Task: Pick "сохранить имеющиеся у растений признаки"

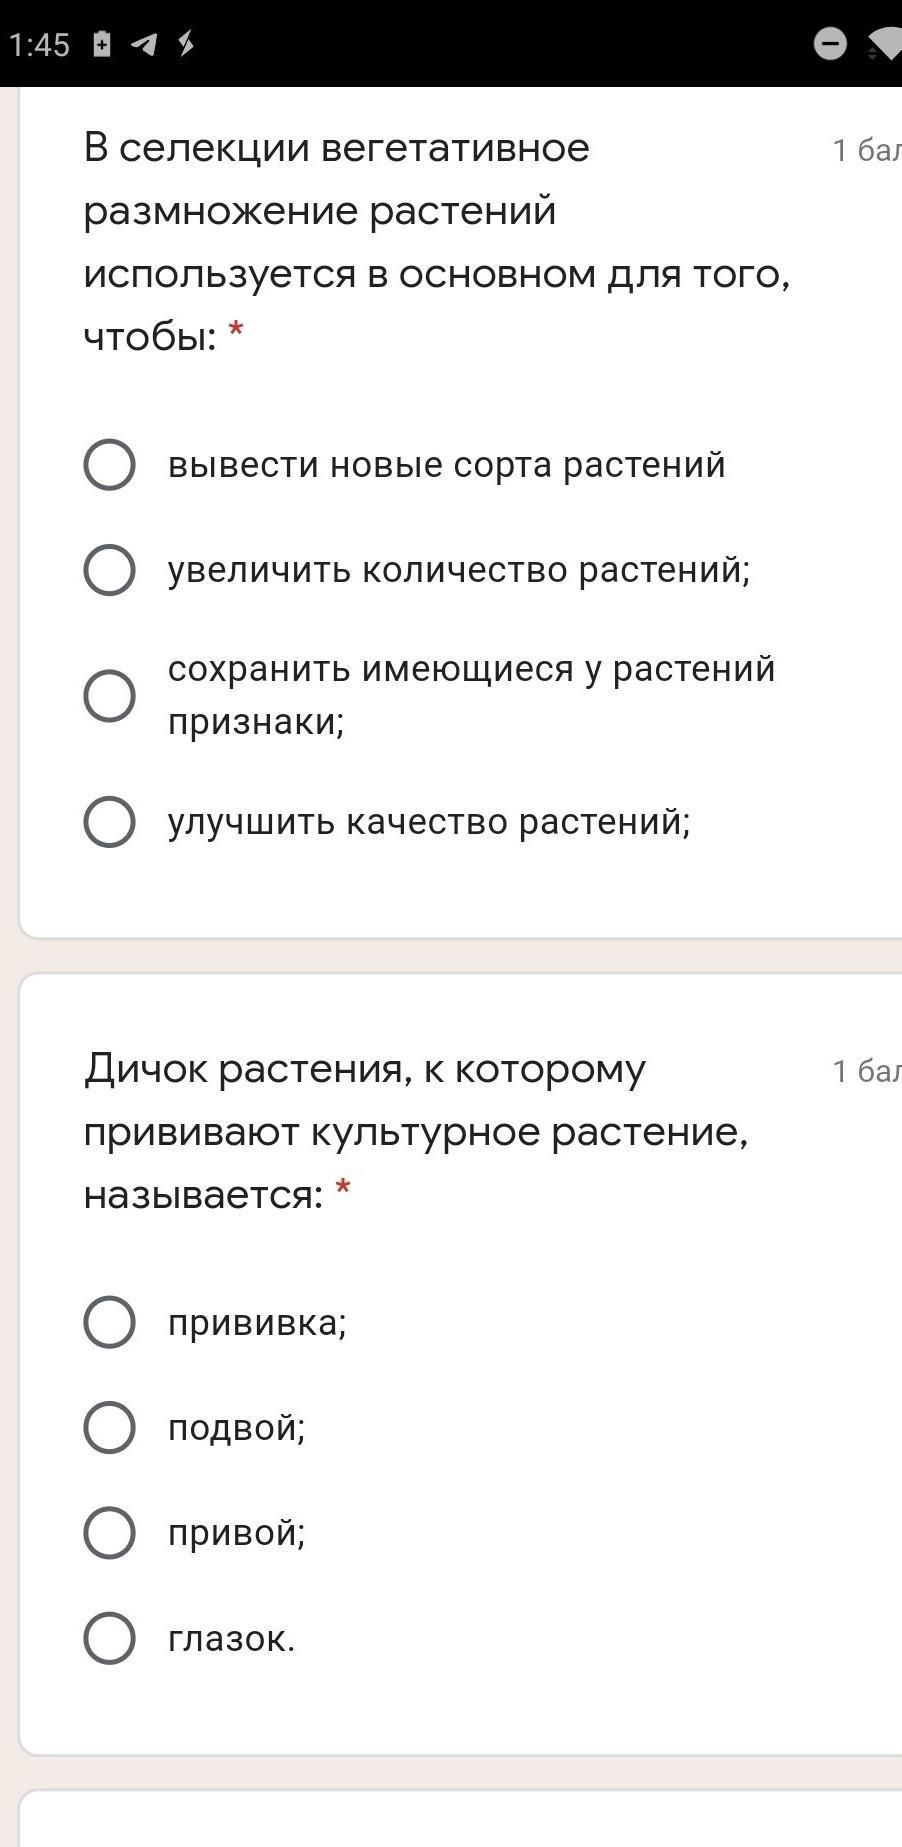Action: tap(110, 695)
